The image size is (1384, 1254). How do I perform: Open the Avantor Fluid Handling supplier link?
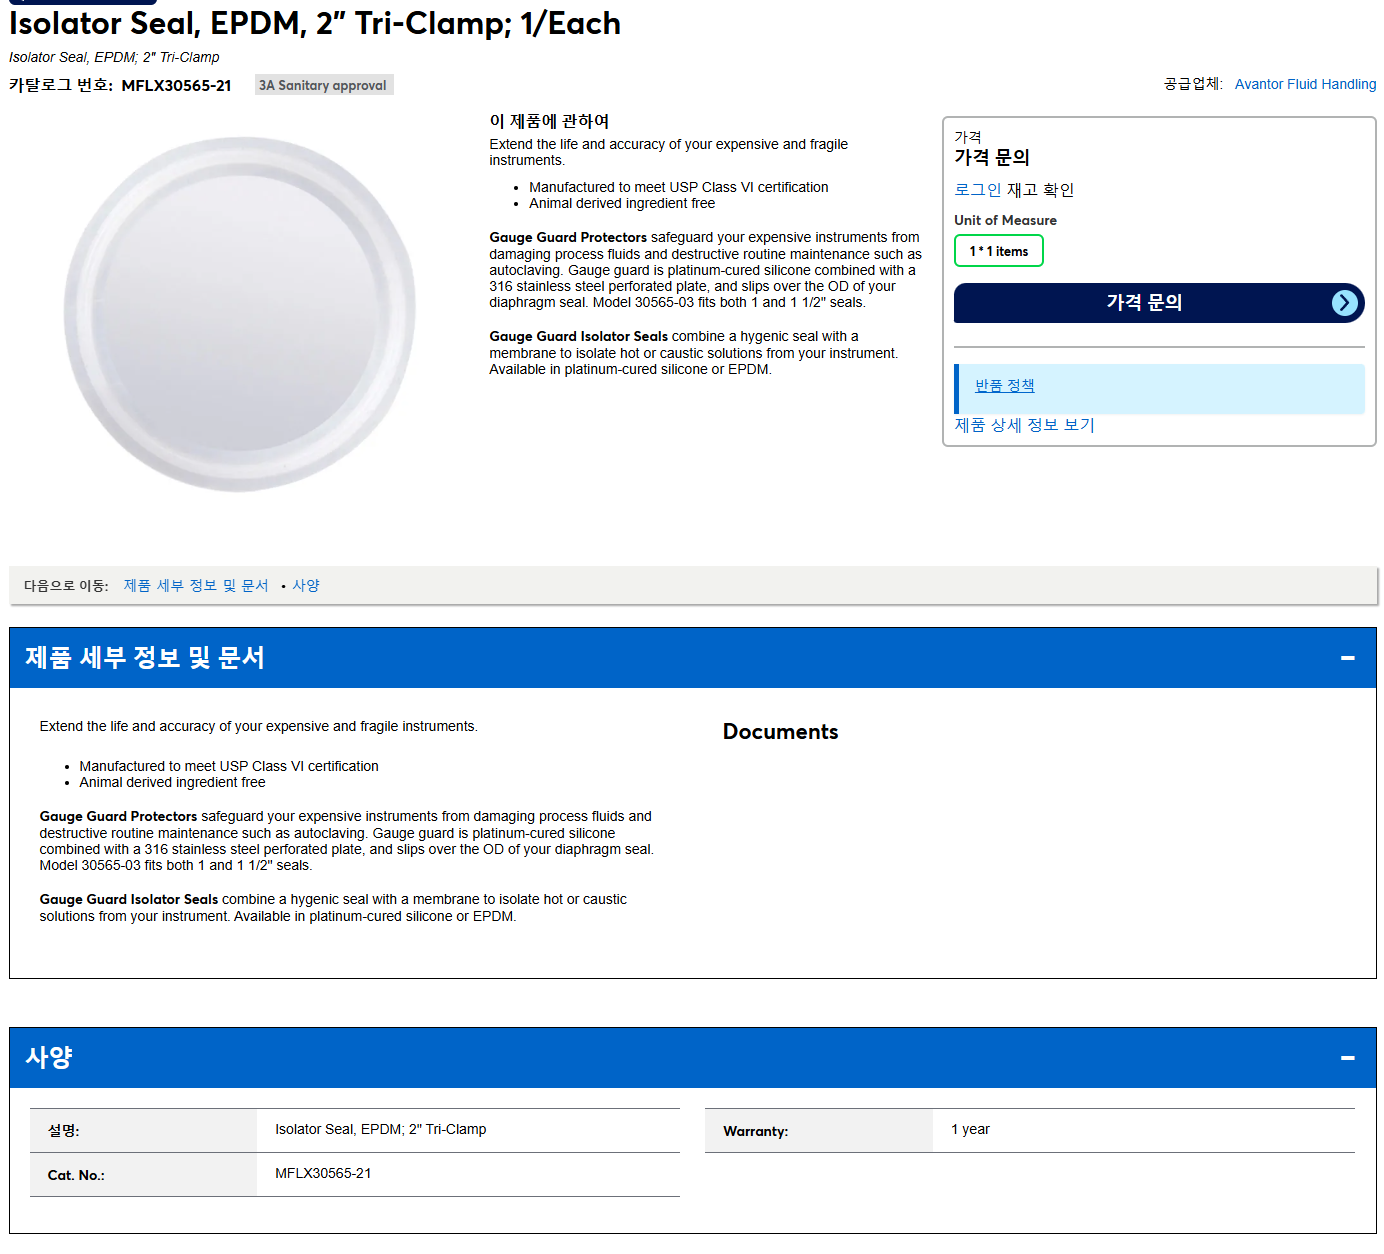point(1305,84)
